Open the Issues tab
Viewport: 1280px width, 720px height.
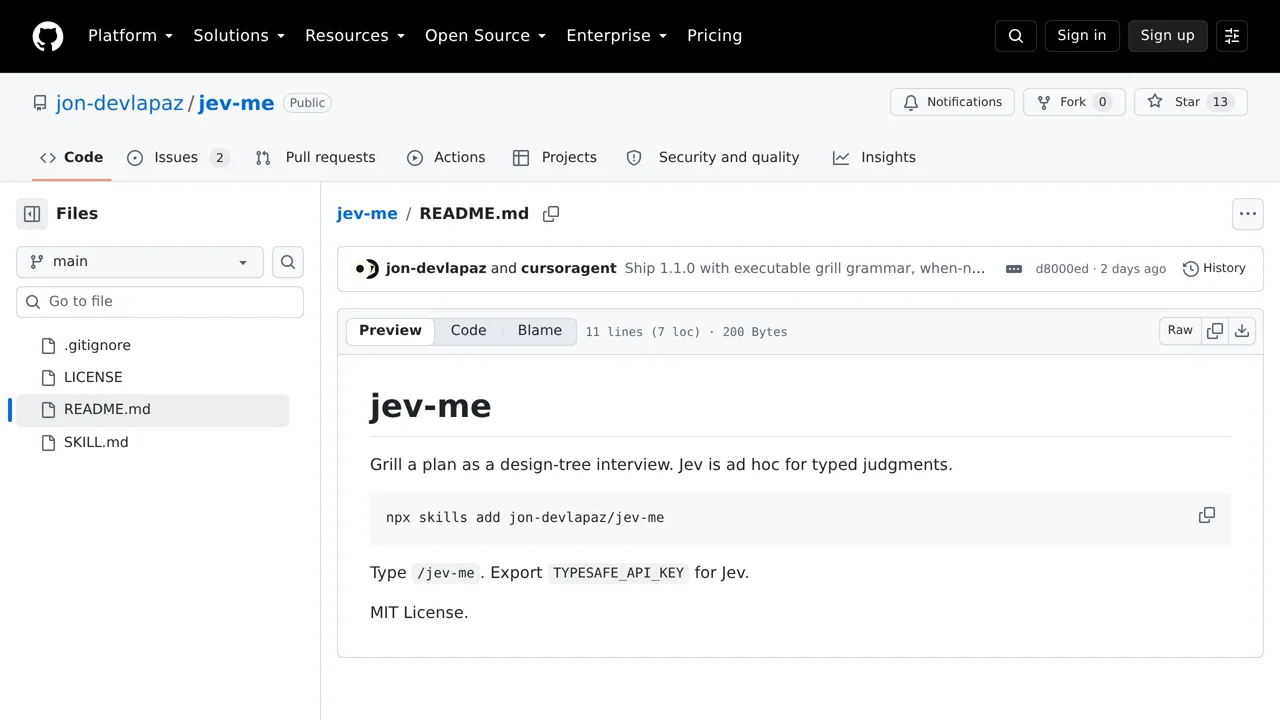point(178,158)
